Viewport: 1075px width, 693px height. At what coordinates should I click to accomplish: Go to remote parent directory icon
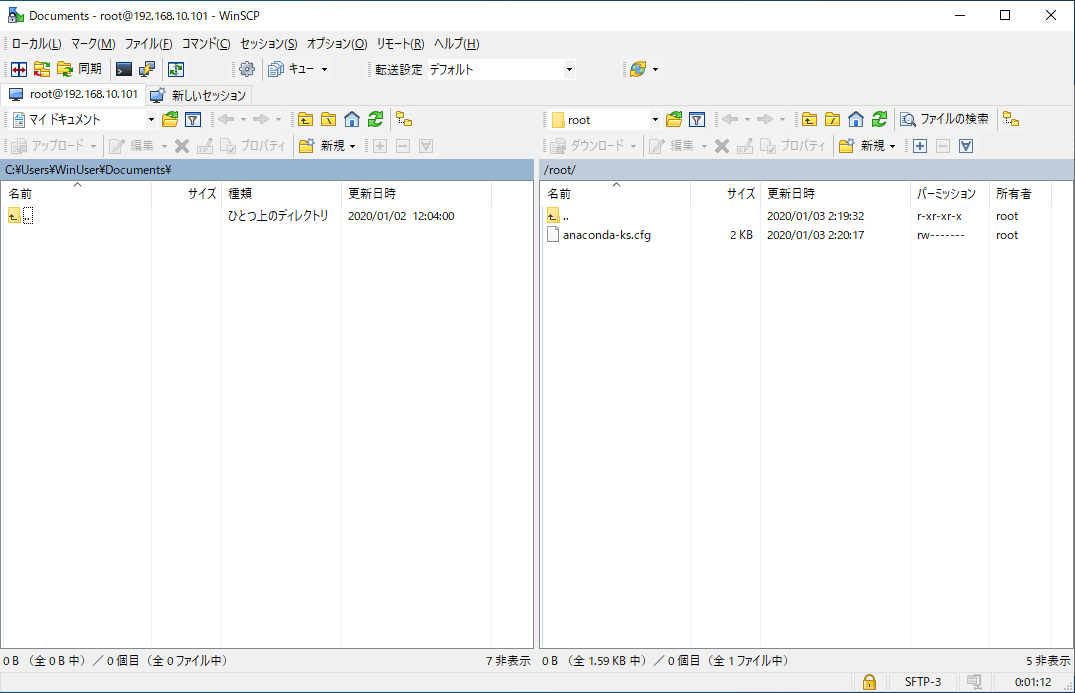click(x=809, y=119)
